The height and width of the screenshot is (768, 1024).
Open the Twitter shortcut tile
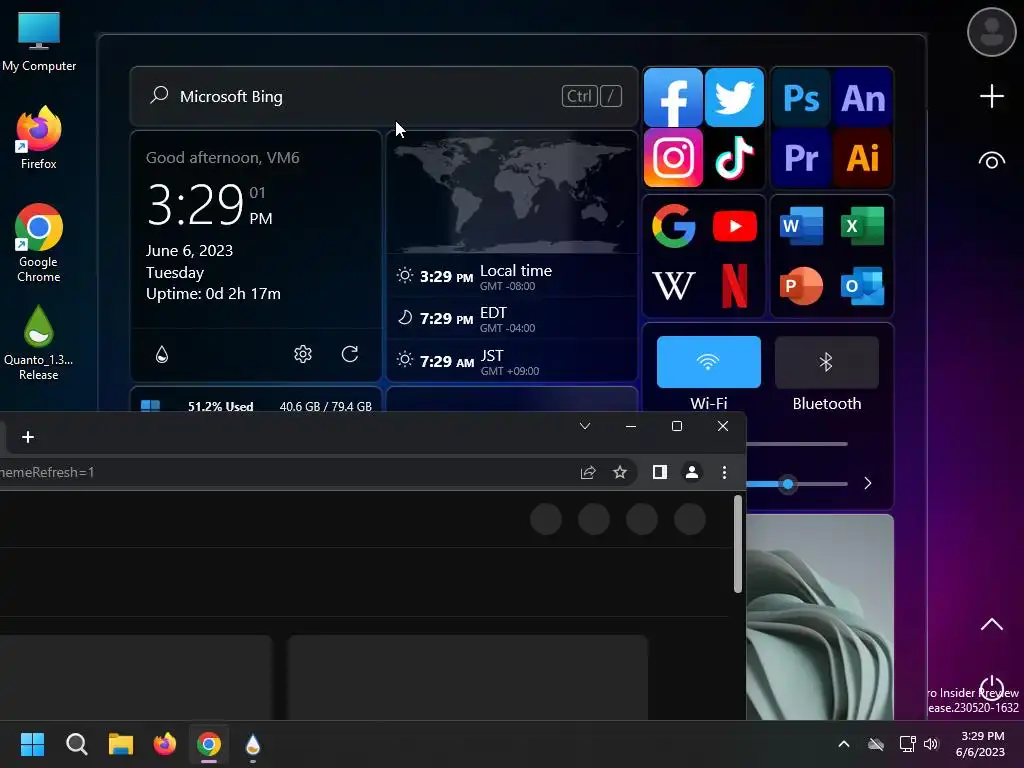[x=734, y=97]
